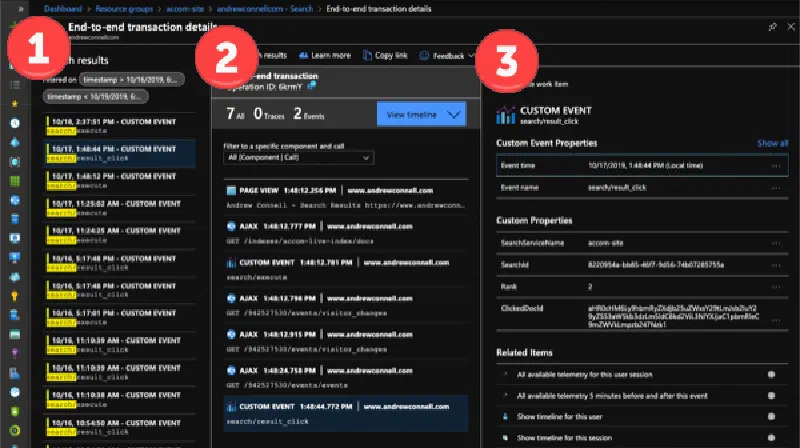Click the clock icon in the left sidebar
This screenshot has height=448, width=800.
15,123
